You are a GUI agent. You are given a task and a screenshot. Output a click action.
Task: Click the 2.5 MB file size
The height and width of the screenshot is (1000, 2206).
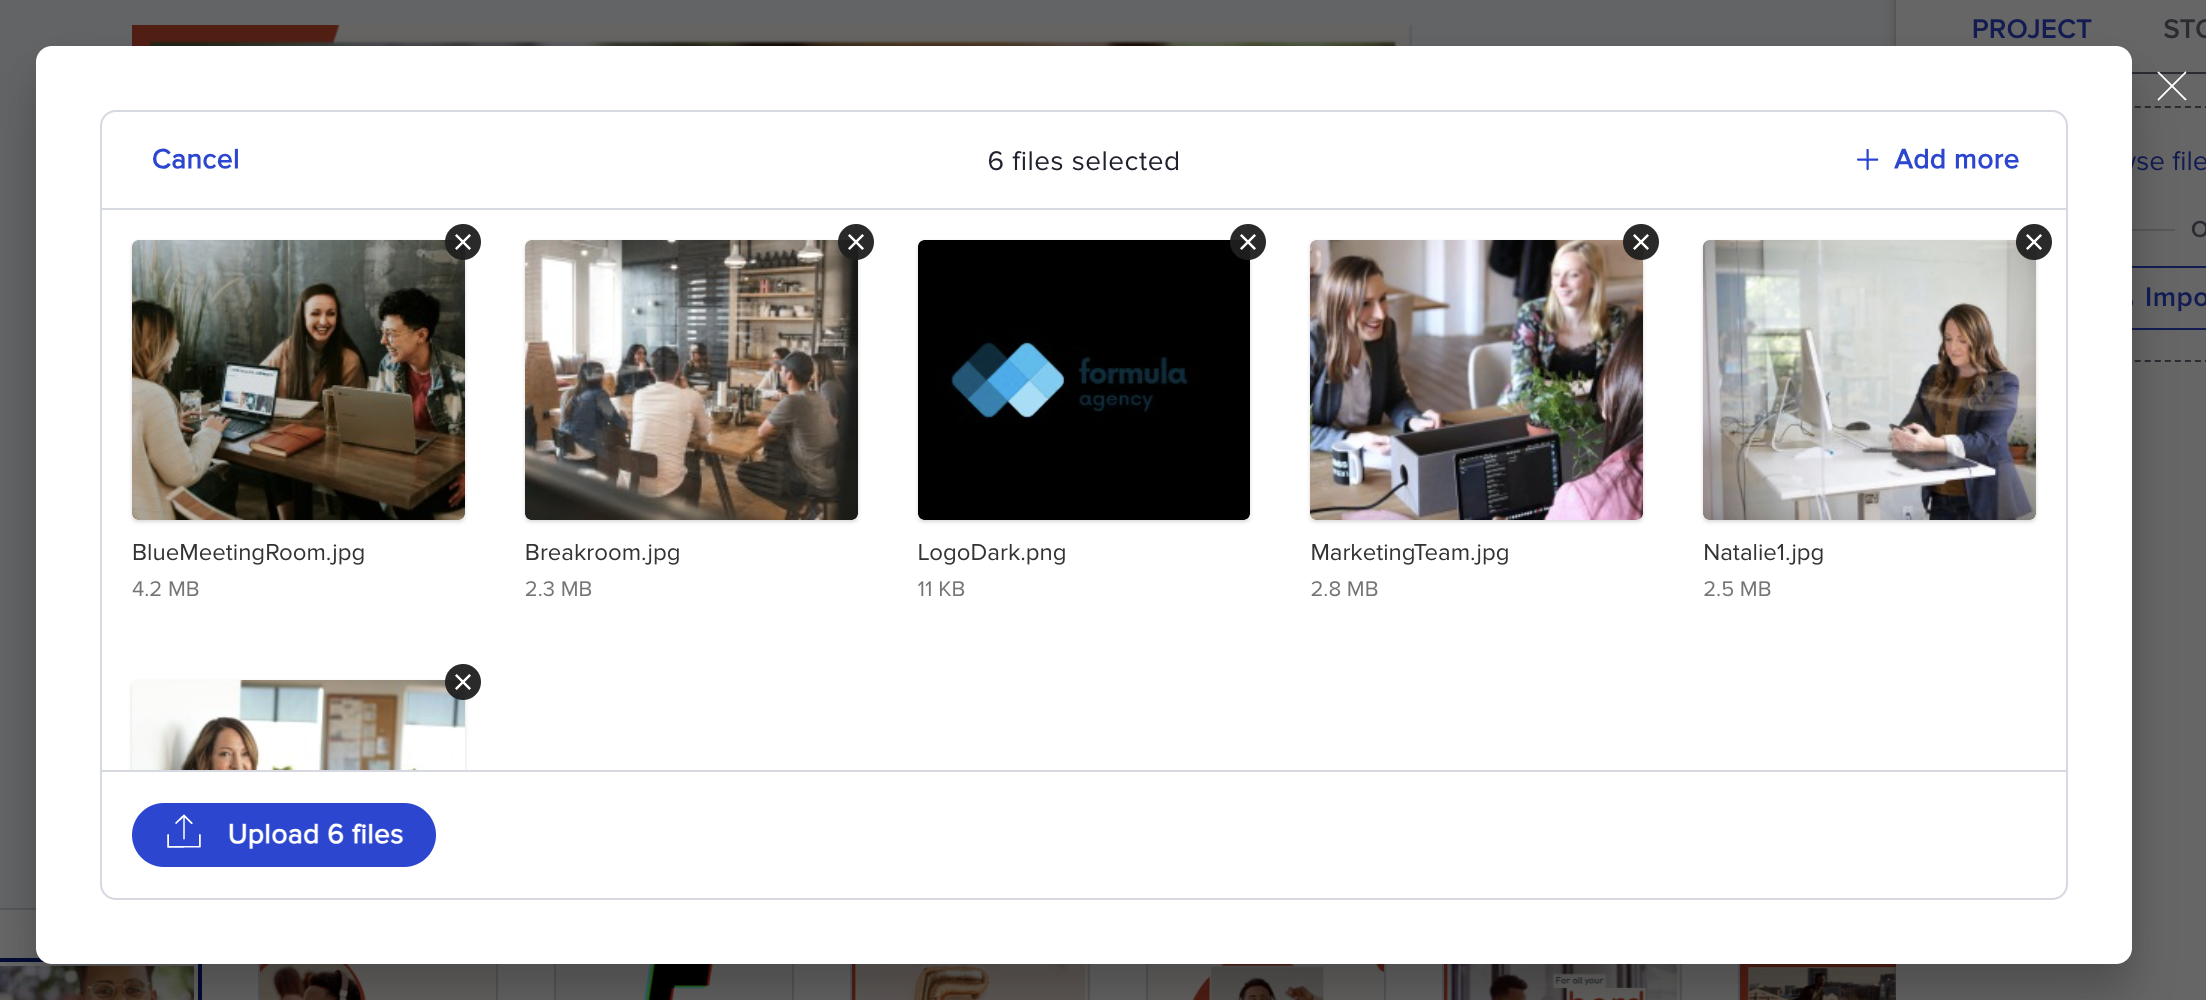pyautogui.click(x=1737, y=589)
